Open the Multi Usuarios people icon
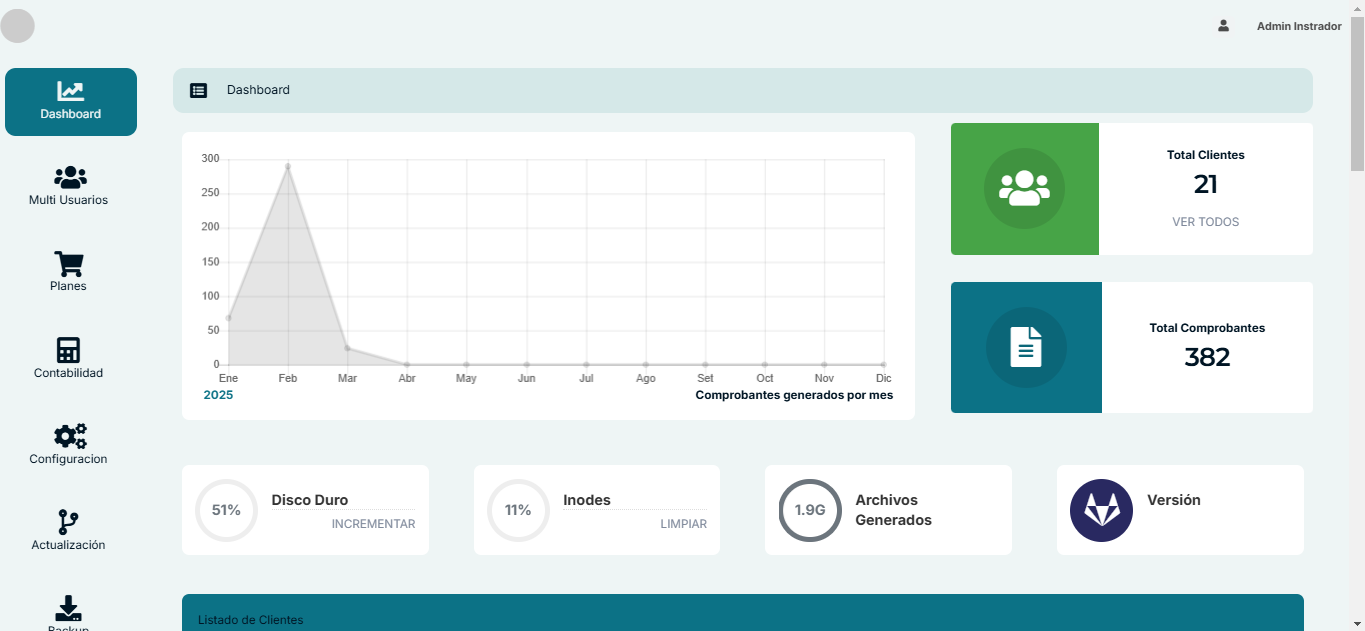Screen dimensions: 1365x631 tap(70, 178)
